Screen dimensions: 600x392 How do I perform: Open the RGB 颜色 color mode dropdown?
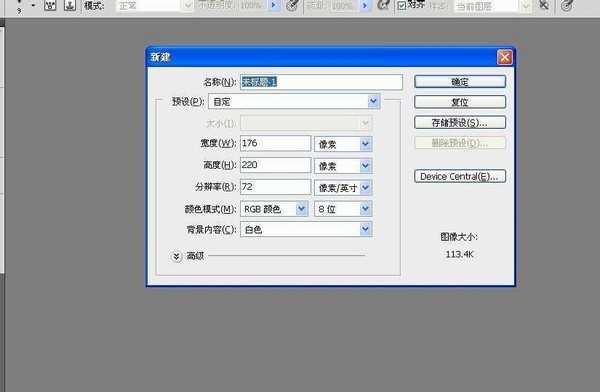[274, 209]
